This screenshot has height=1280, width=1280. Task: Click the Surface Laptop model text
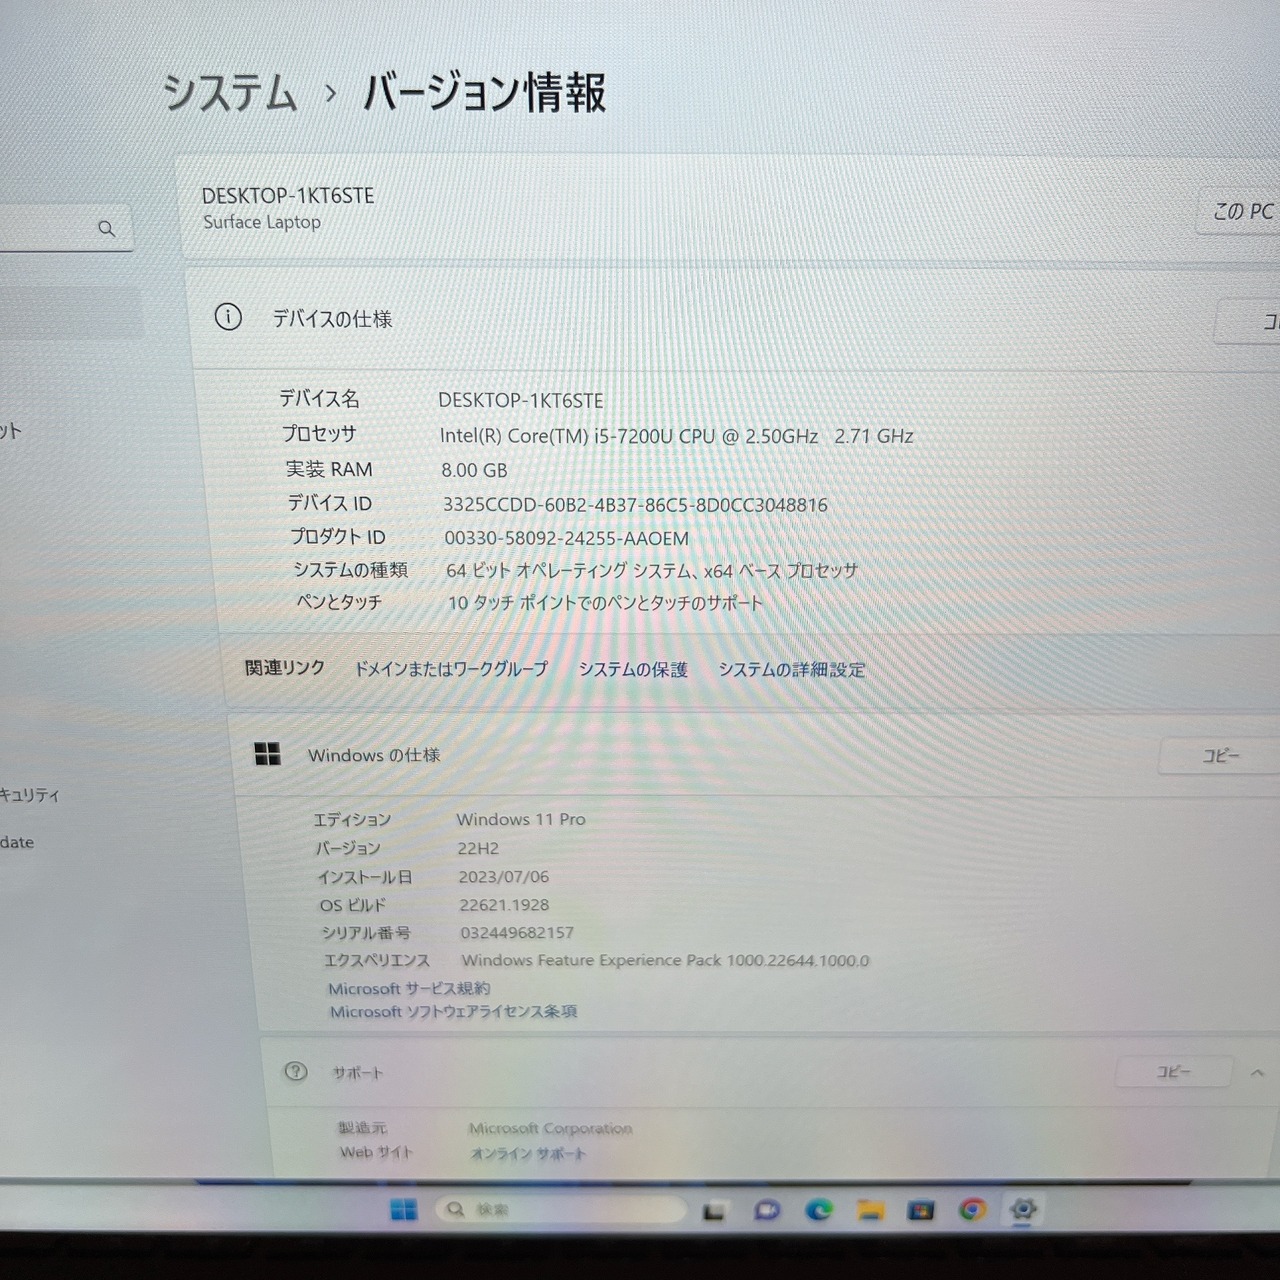[262, 222]
